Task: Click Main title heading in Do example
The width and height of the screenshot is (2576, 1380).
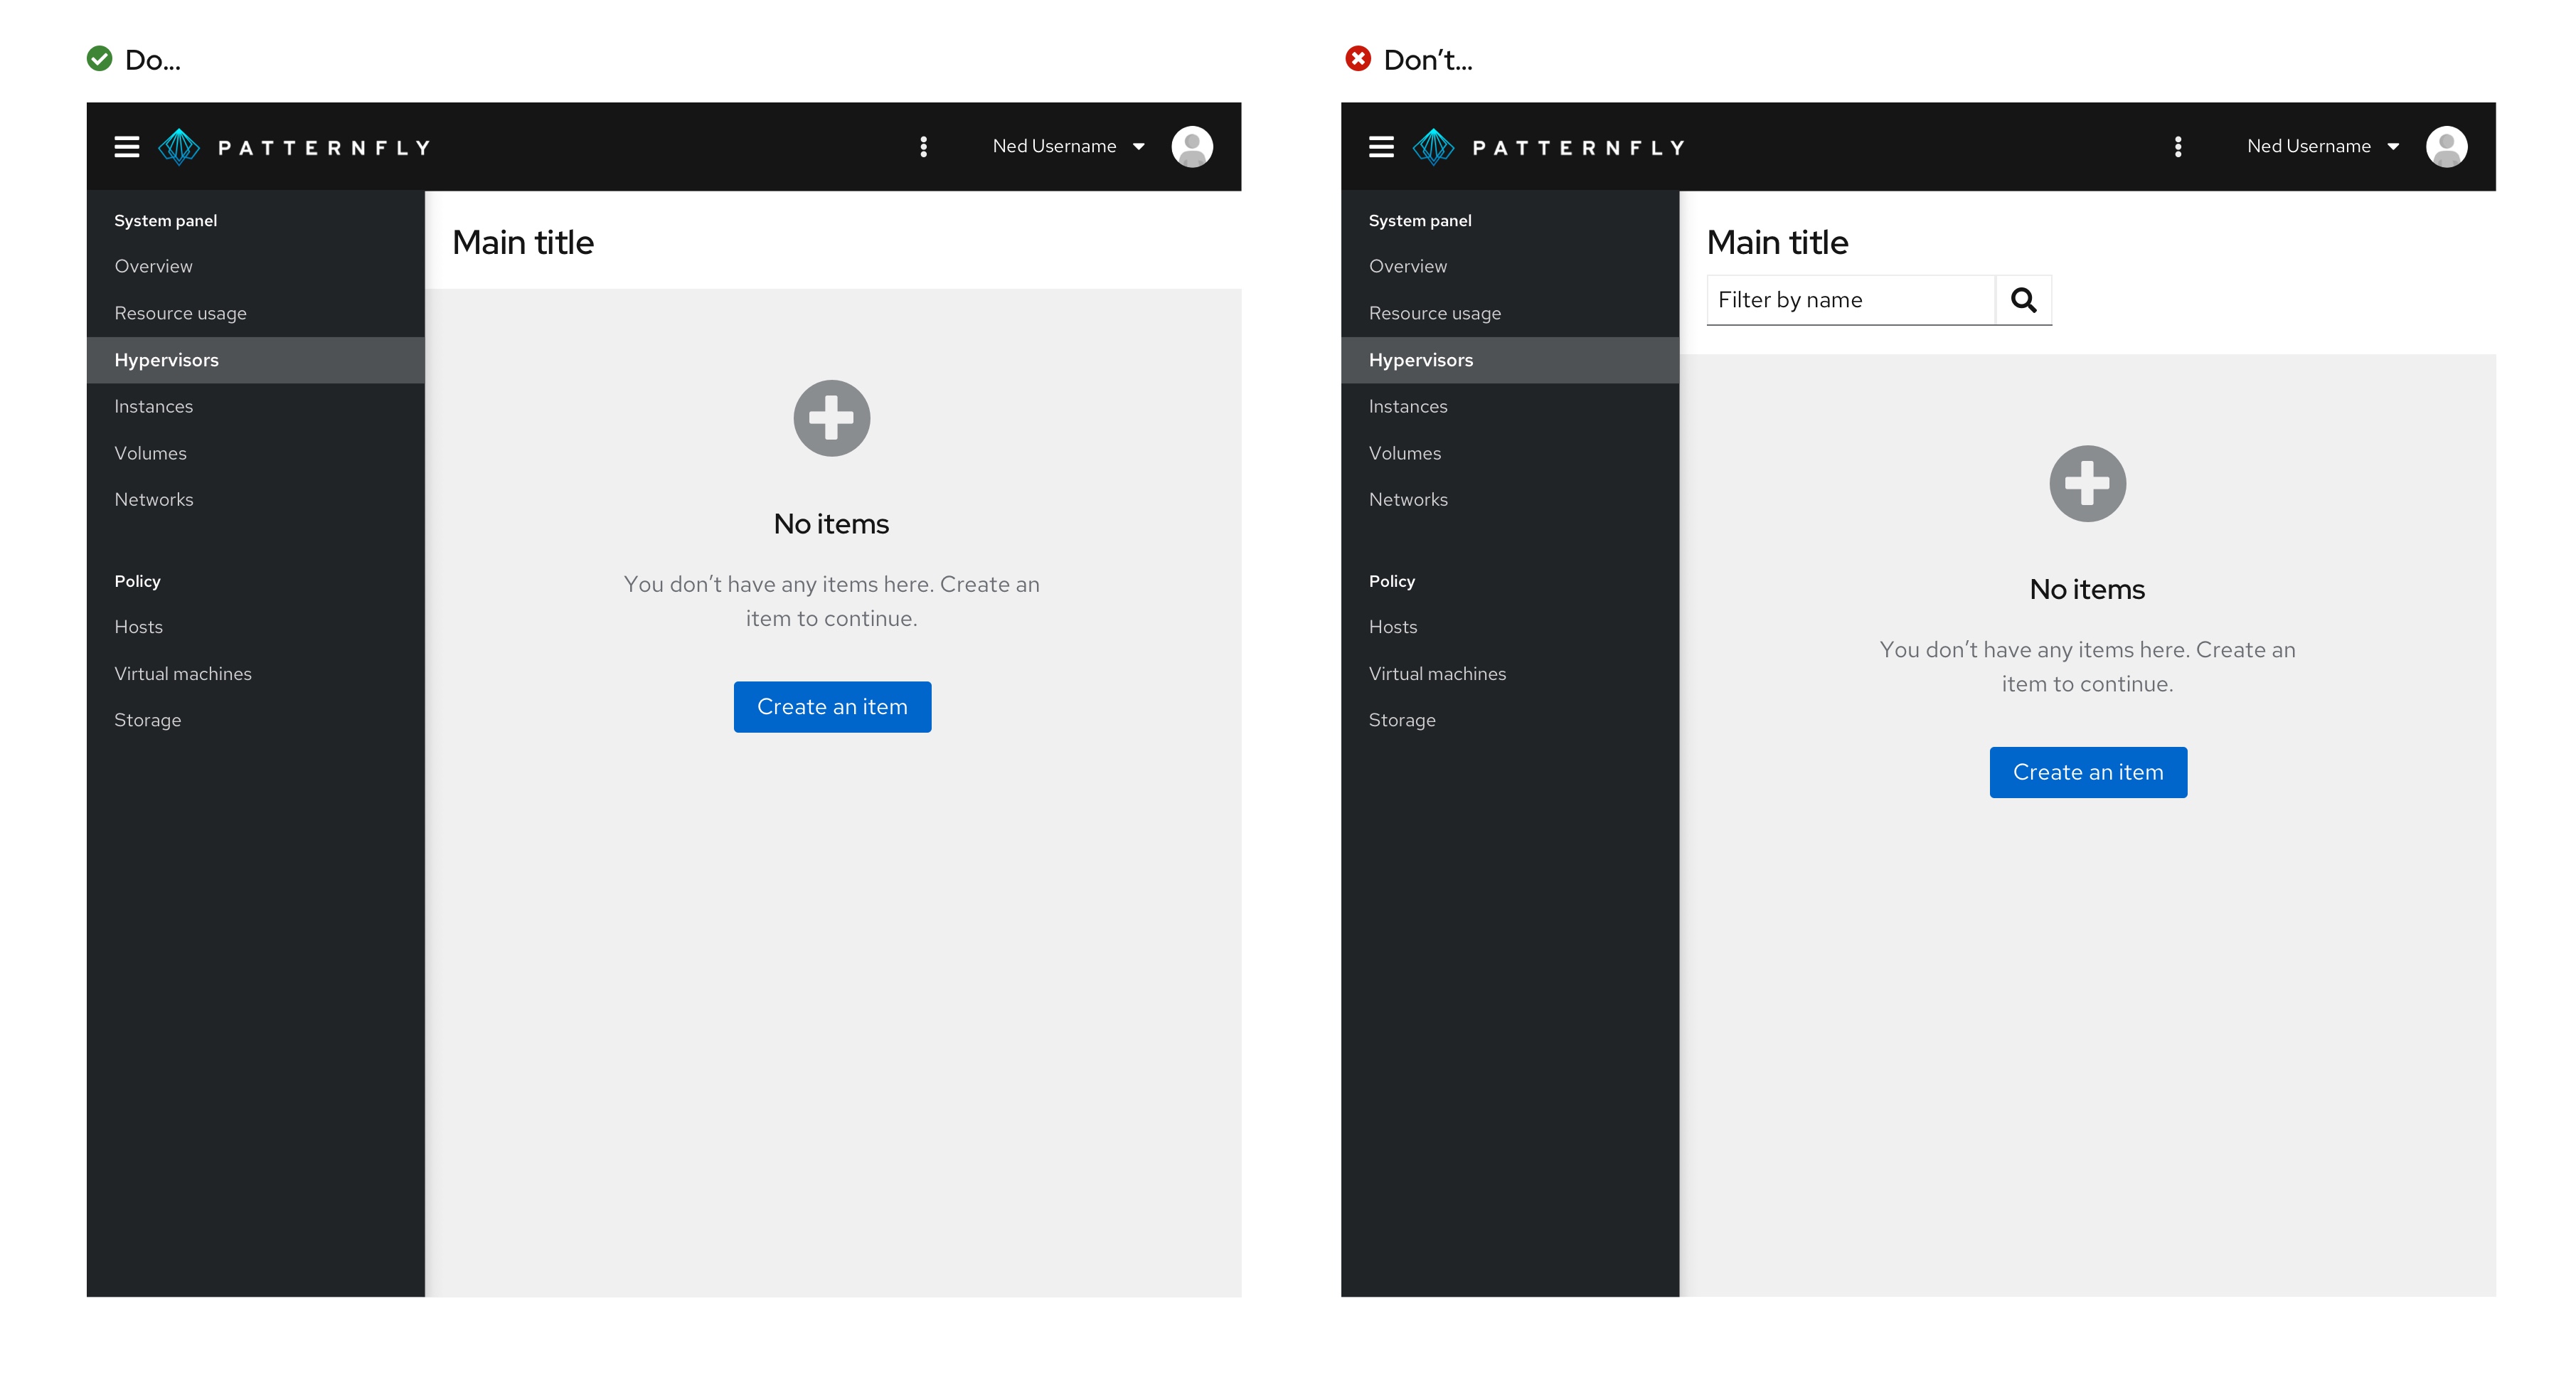Action: click(x=523, y=242)
